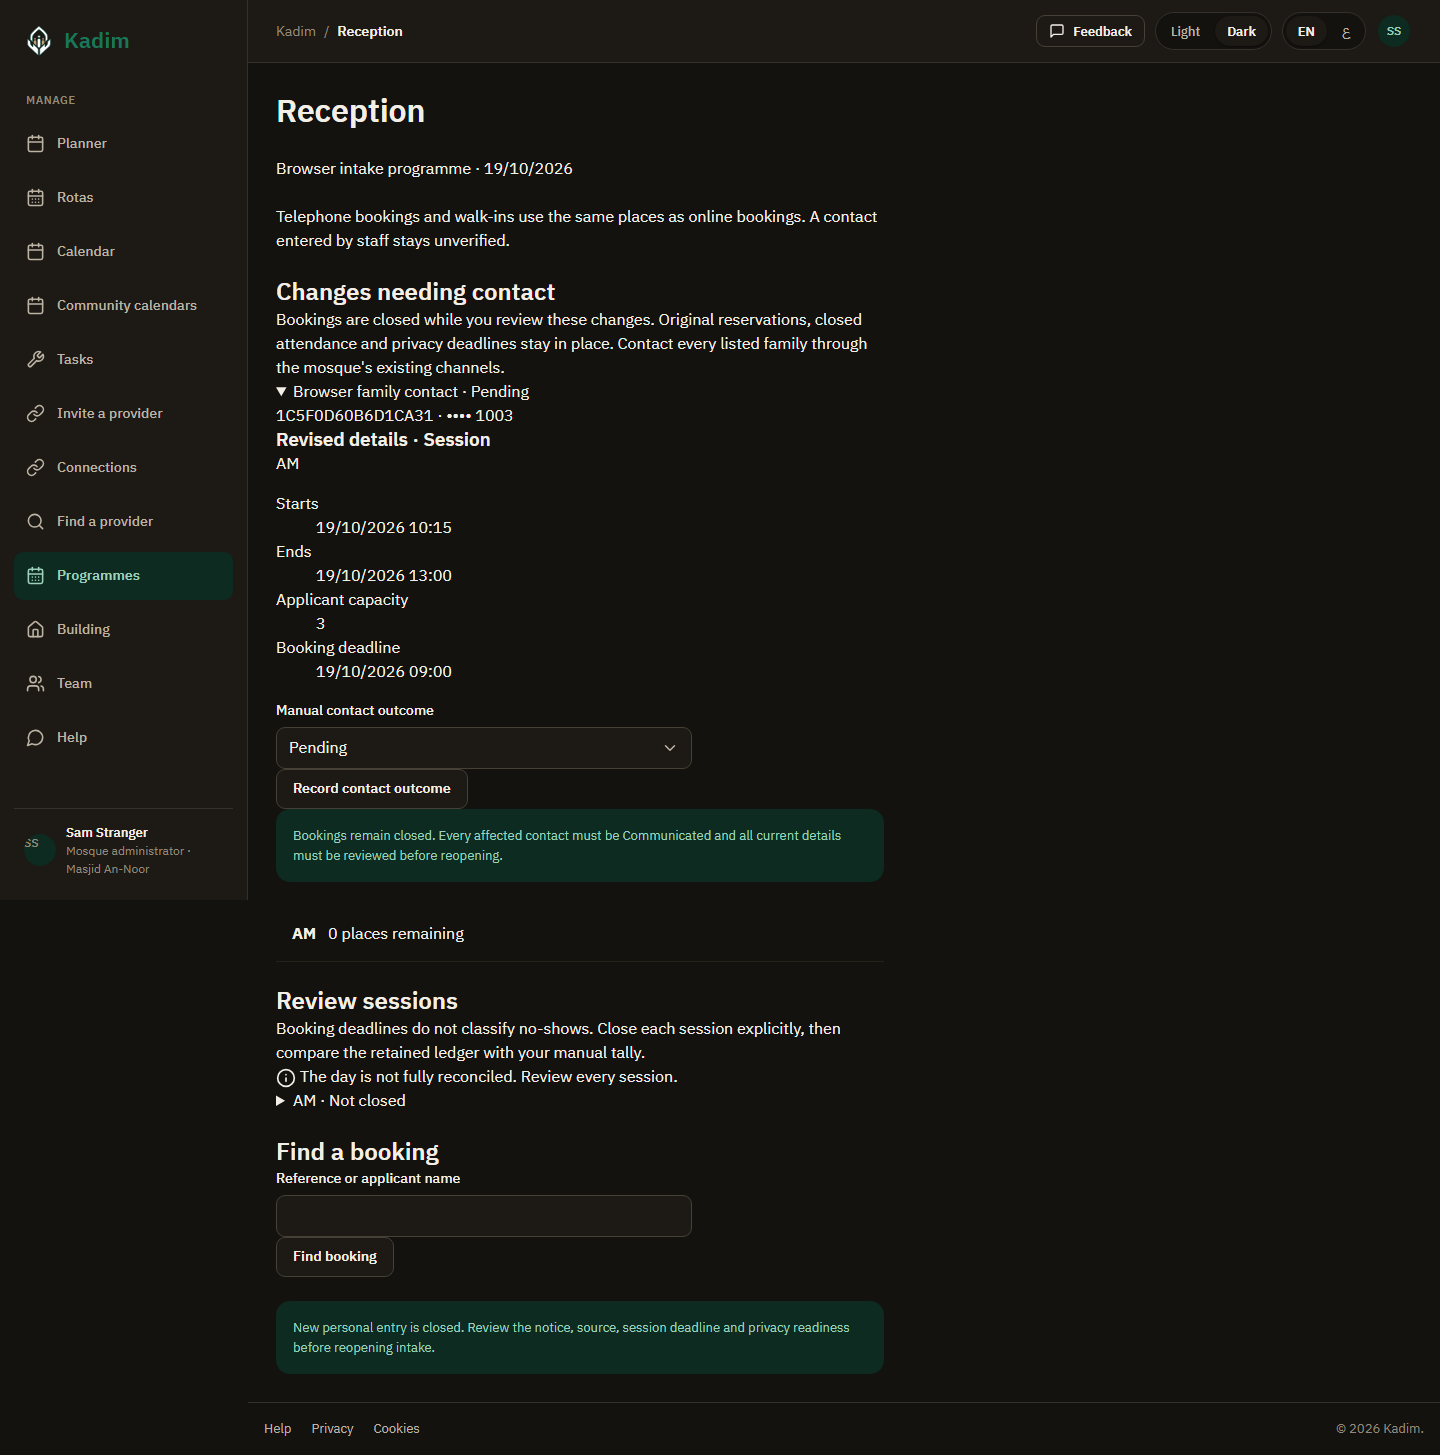Click the Building home icon
This screenshot has width=1440, height=1455.
coord(36,630)
